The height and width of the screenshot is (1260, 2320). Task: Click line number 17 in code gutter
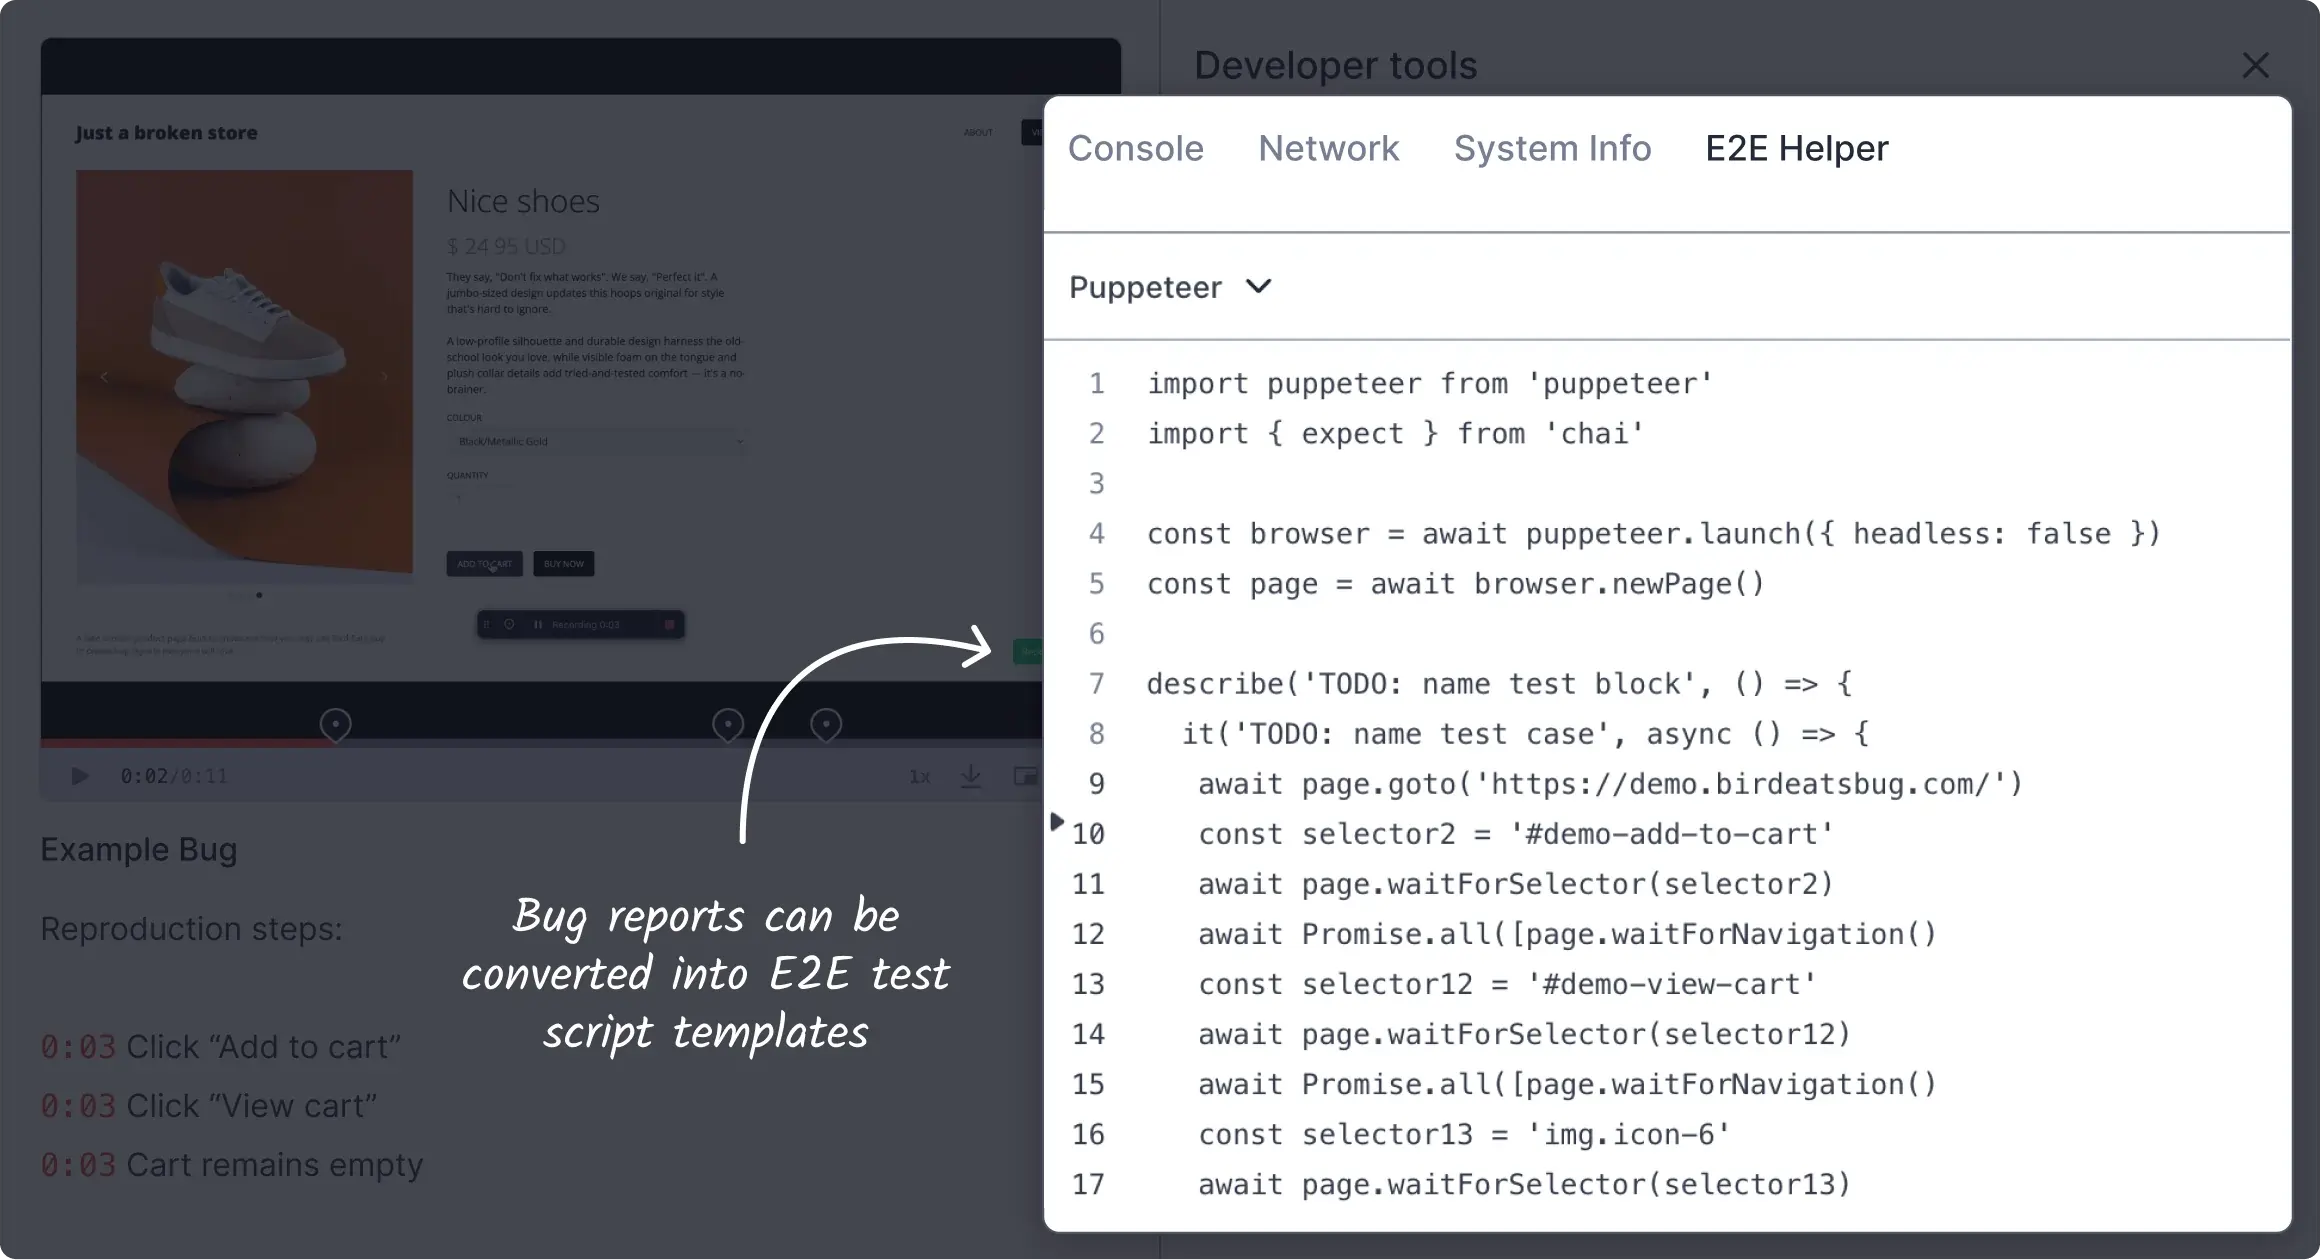click(1088, 1185)
